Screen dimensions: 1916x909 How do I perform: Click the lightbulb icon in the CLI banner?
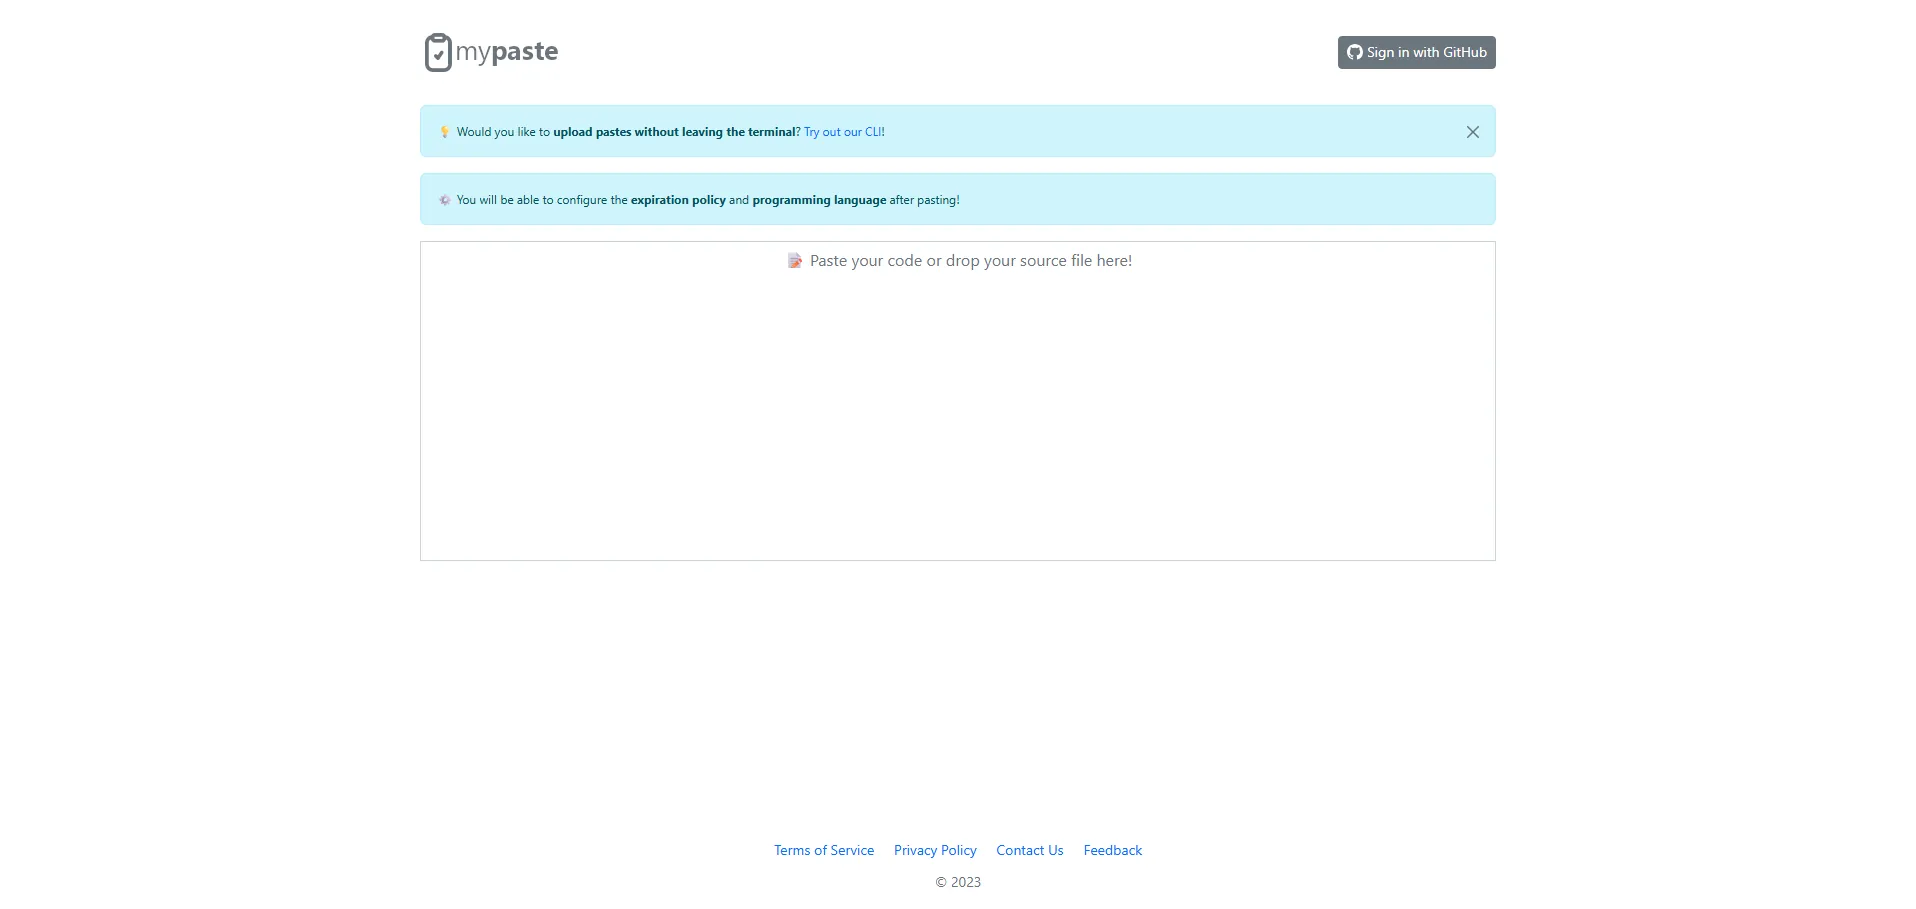445,132
